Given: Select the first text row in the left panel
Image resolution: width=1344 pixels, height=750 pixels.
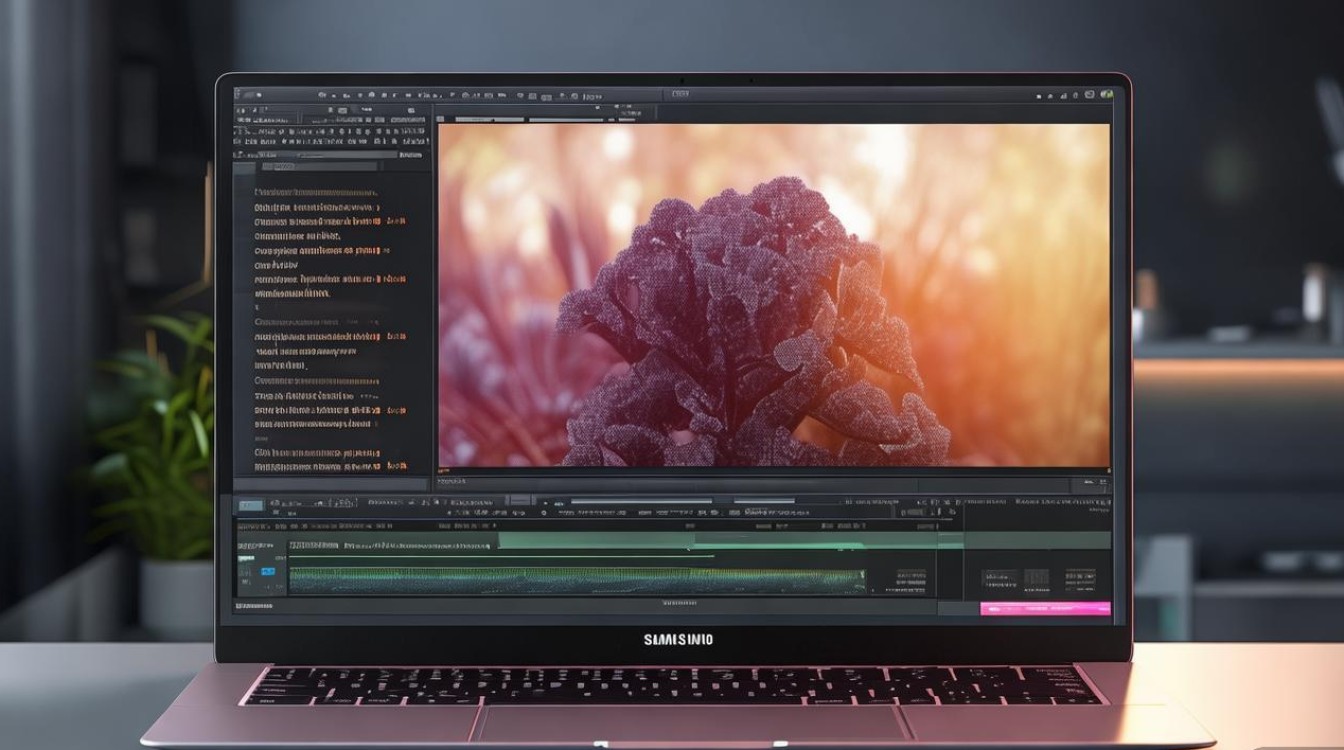Looking at the screenshot, I should [x=316, y=192].
